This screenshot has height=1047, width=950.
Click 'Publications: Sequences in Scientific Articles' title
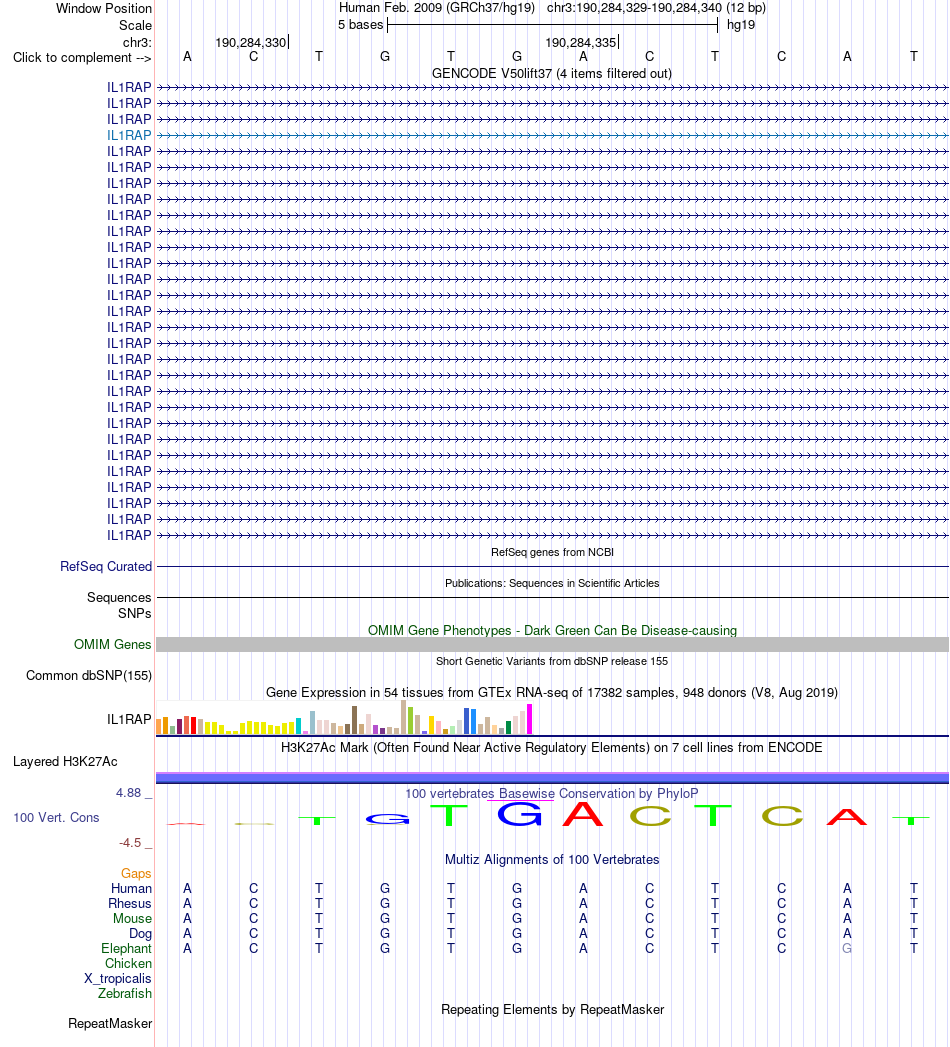[552, 583]
